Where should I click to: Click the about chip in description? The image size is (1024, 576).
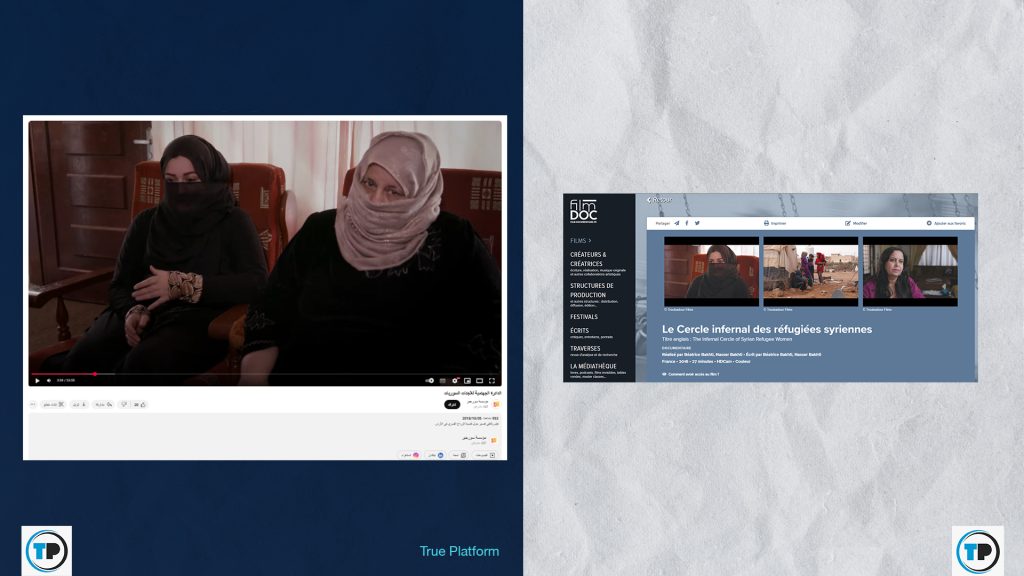(459, 455)
